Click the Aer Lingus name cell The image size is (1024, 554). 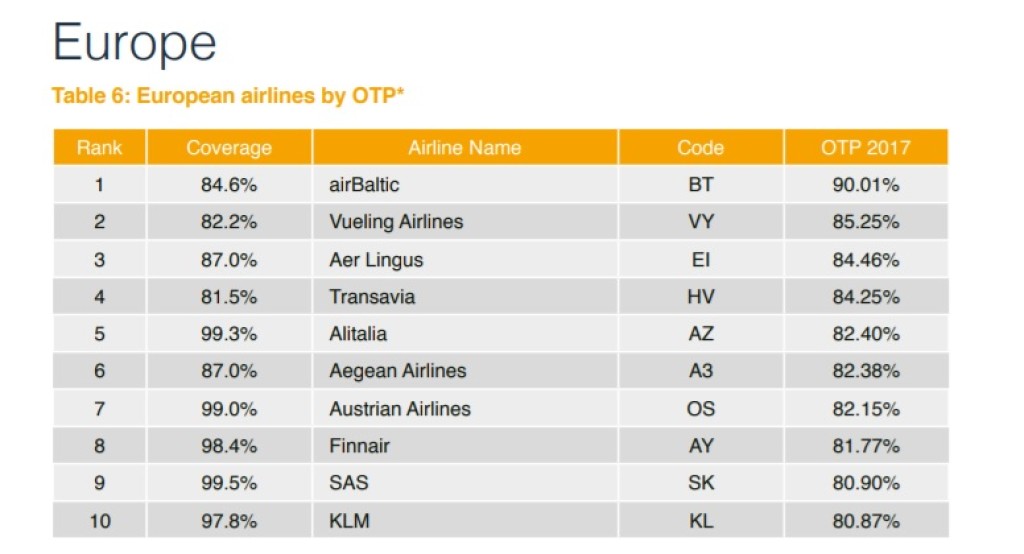point(376,260)
